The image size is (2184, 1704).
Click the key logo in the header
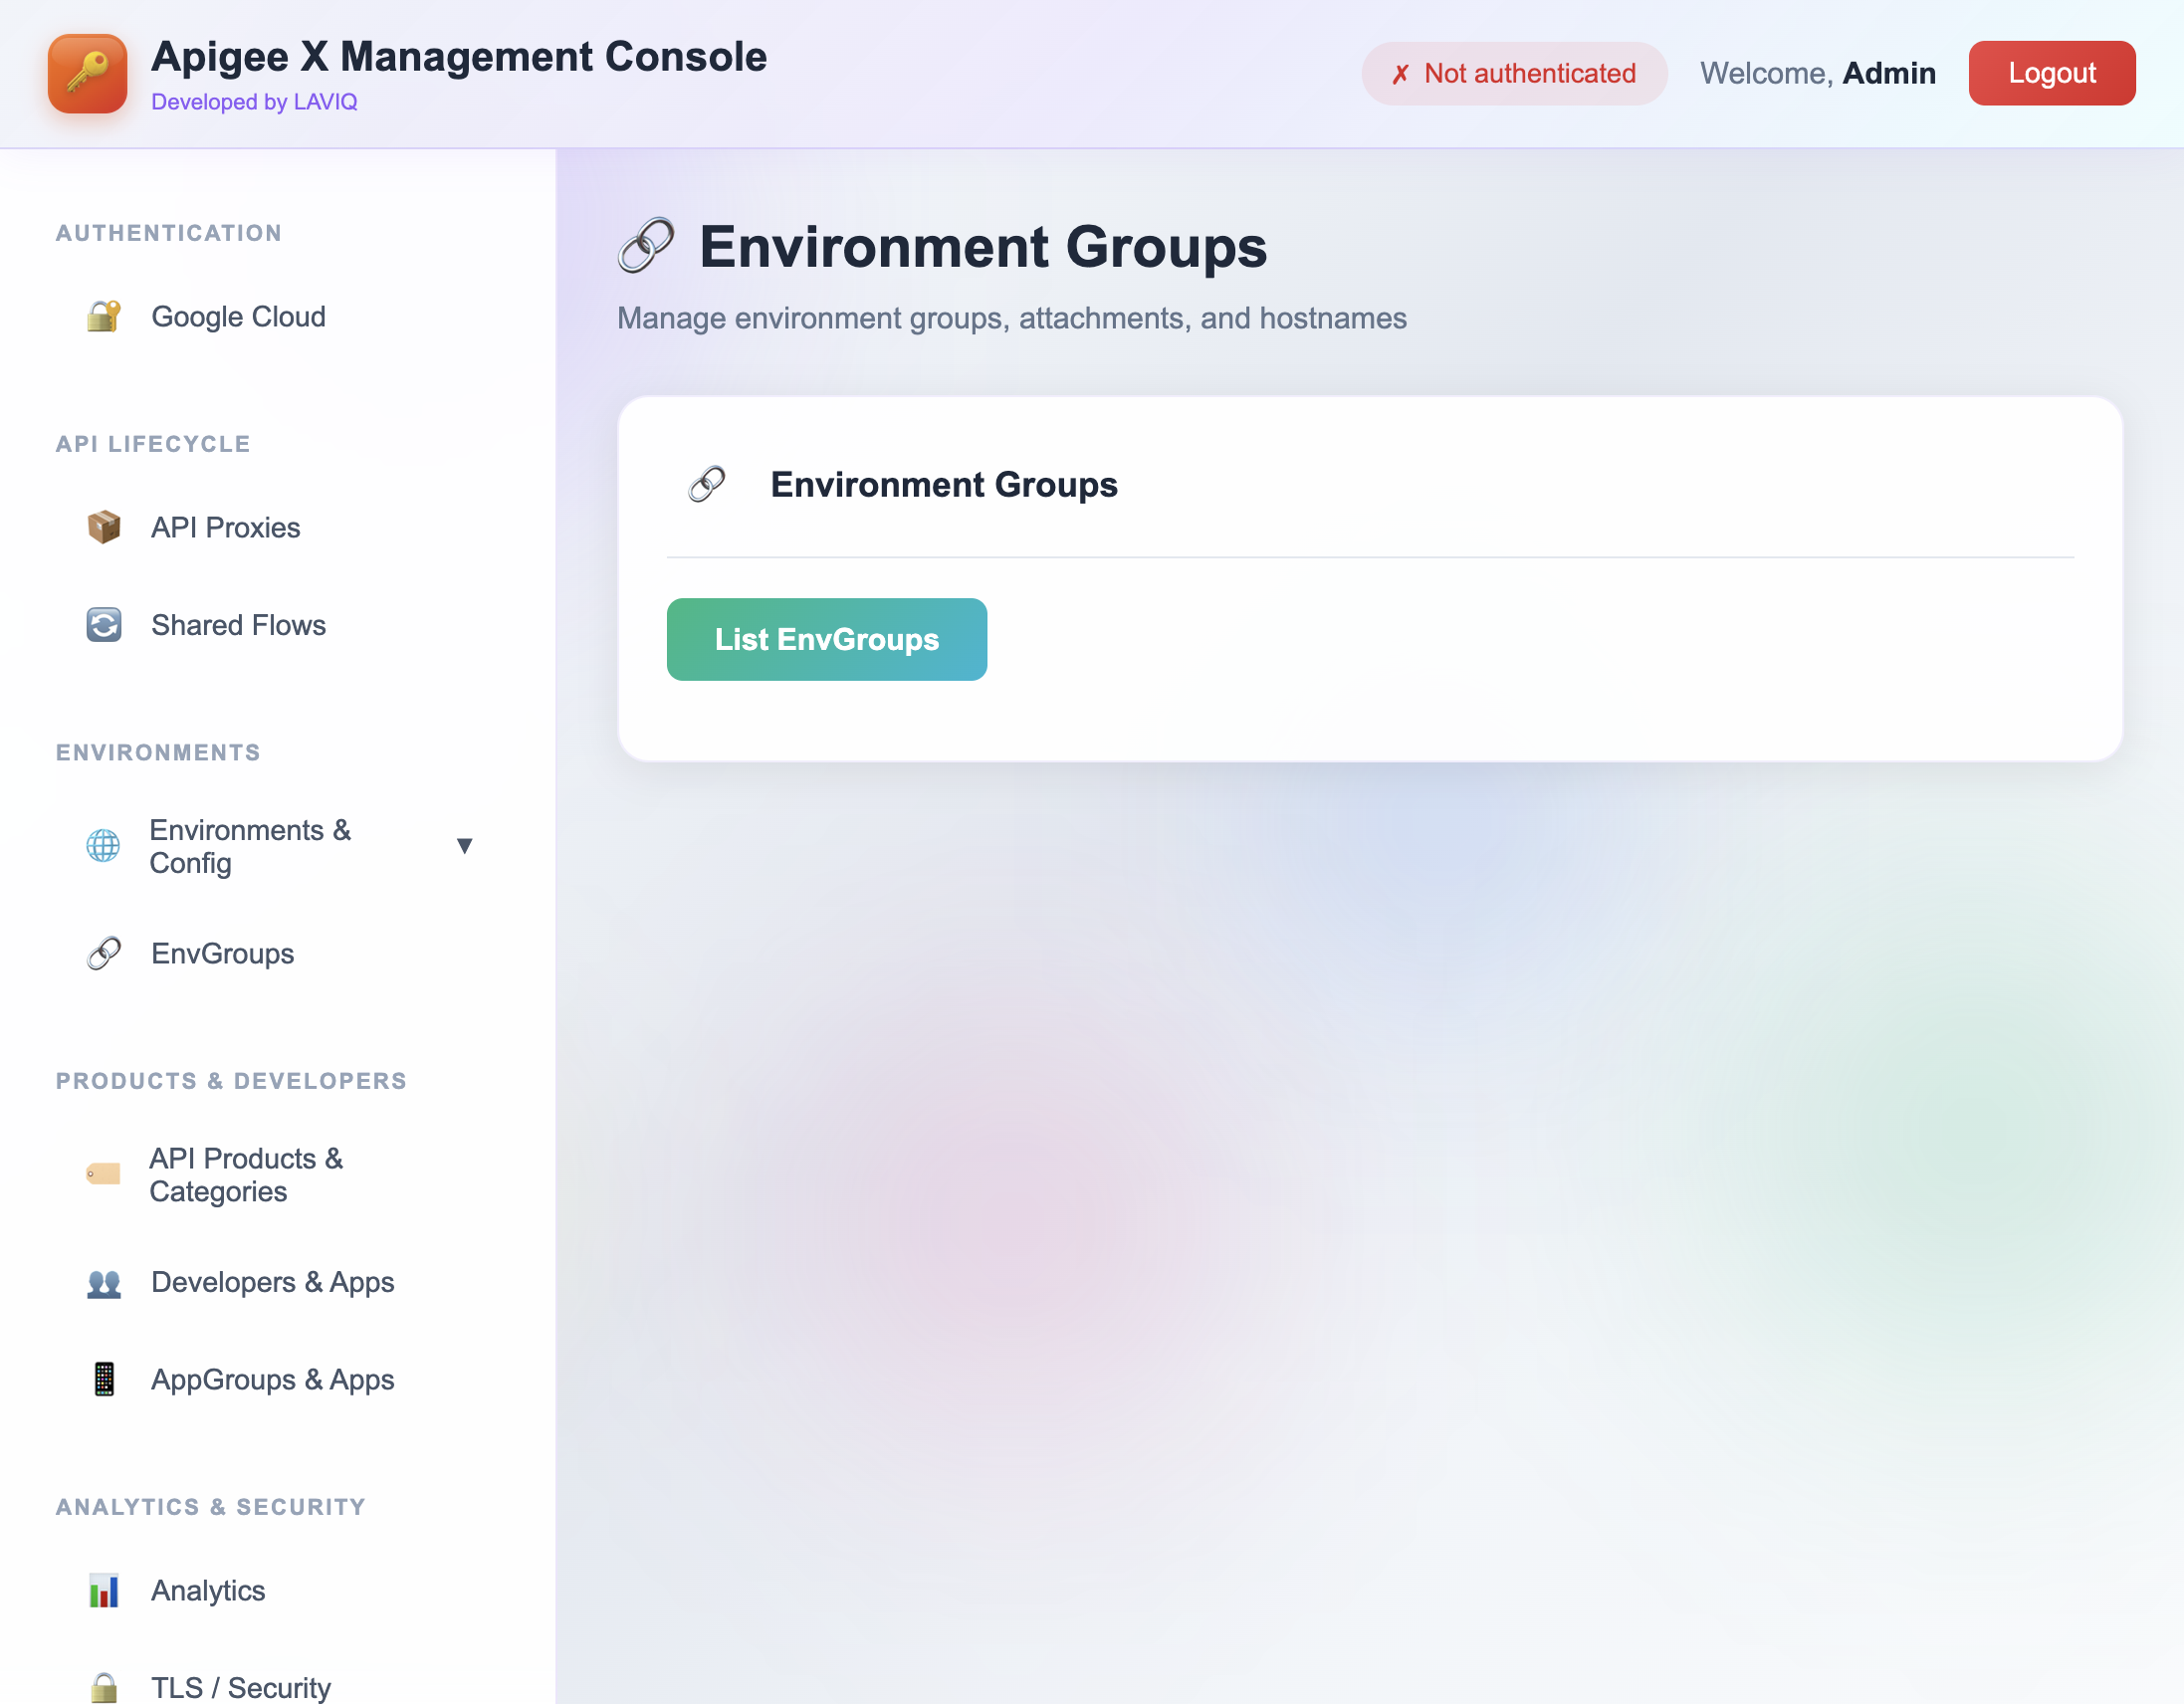87,72
